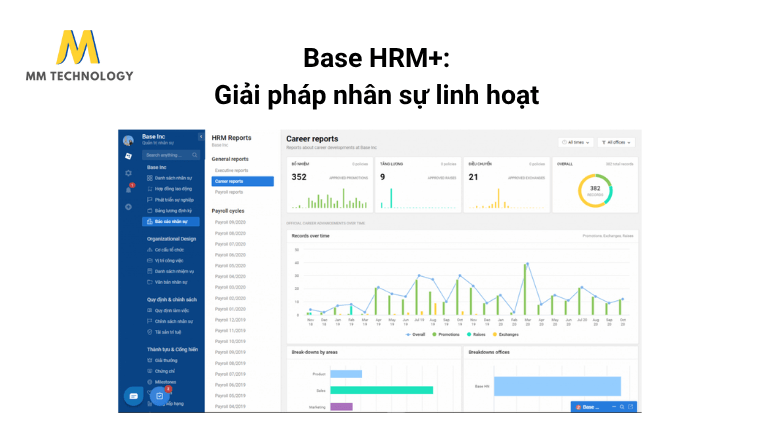Click the org-chart icon beside 'Cơ cấu tổ chức'
760x430 pixels.
pyautogui.click(x=150, y=250)
